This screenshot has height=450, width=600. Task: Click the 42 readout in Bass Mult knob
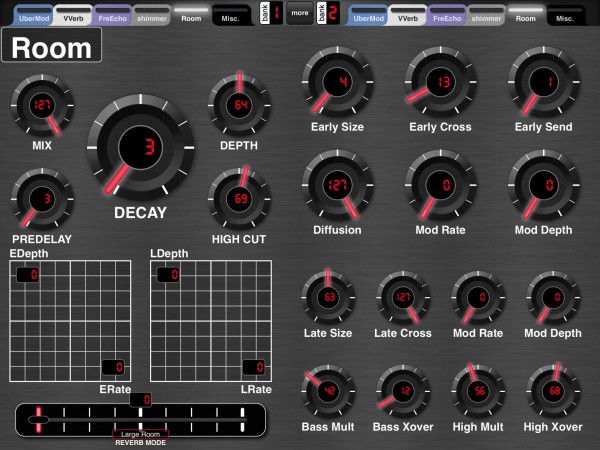pos(328,391)
